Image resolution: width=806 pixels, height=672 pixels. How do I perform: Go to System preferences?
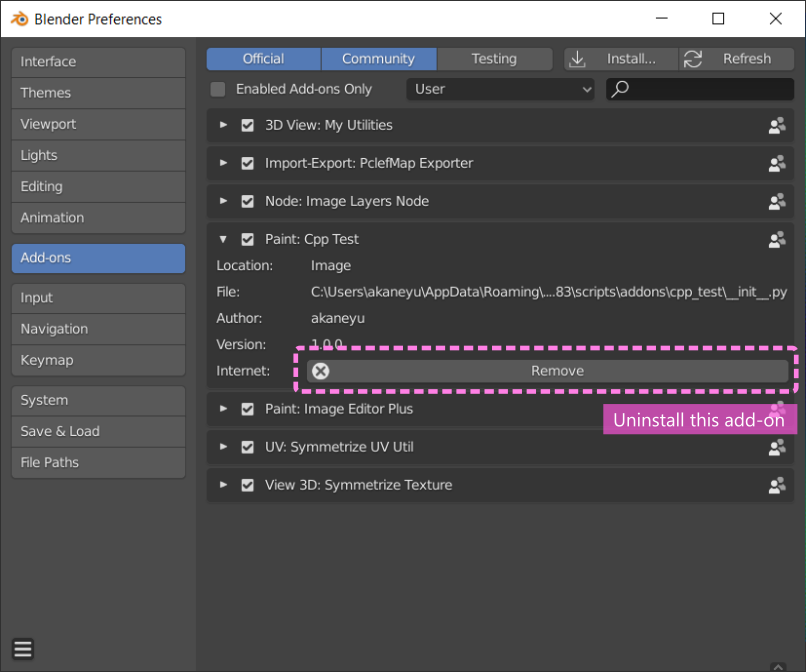[98, 401]
